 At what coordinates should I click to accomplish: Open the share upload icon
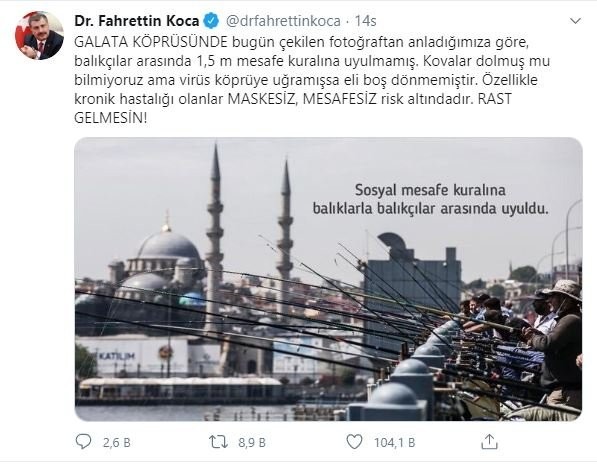pos(489,442)
